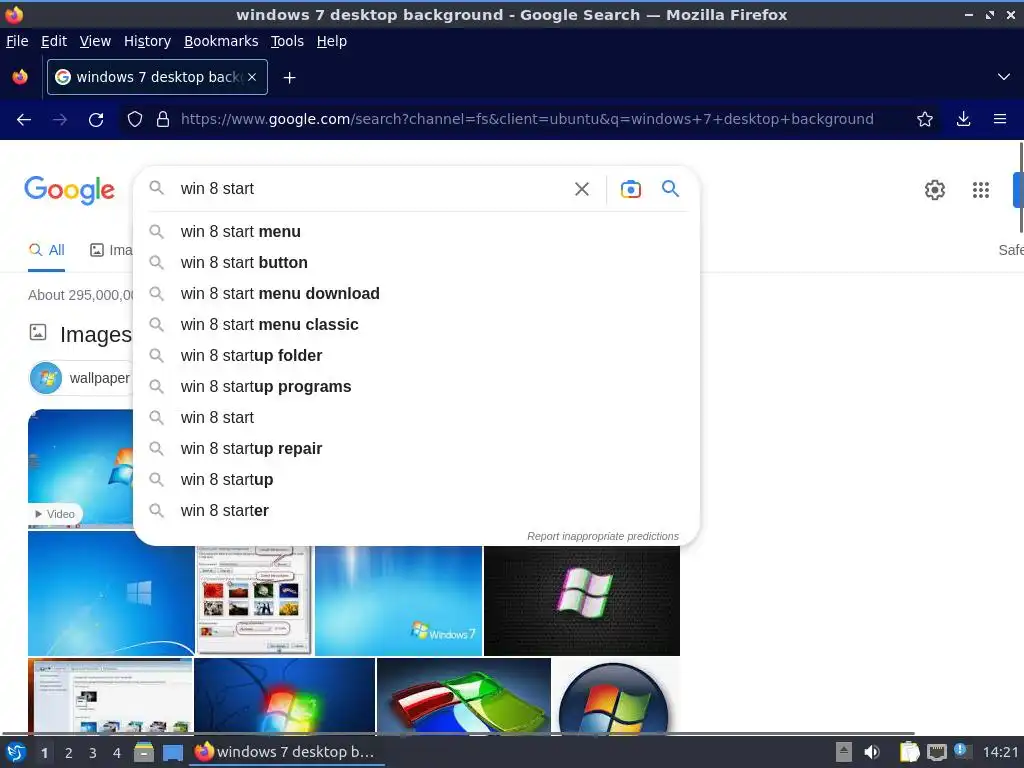The height and width of the screenshot is (768, 1024).
Task: Click the show desktop icon in taskbar
Action: (x=172, y=753)
